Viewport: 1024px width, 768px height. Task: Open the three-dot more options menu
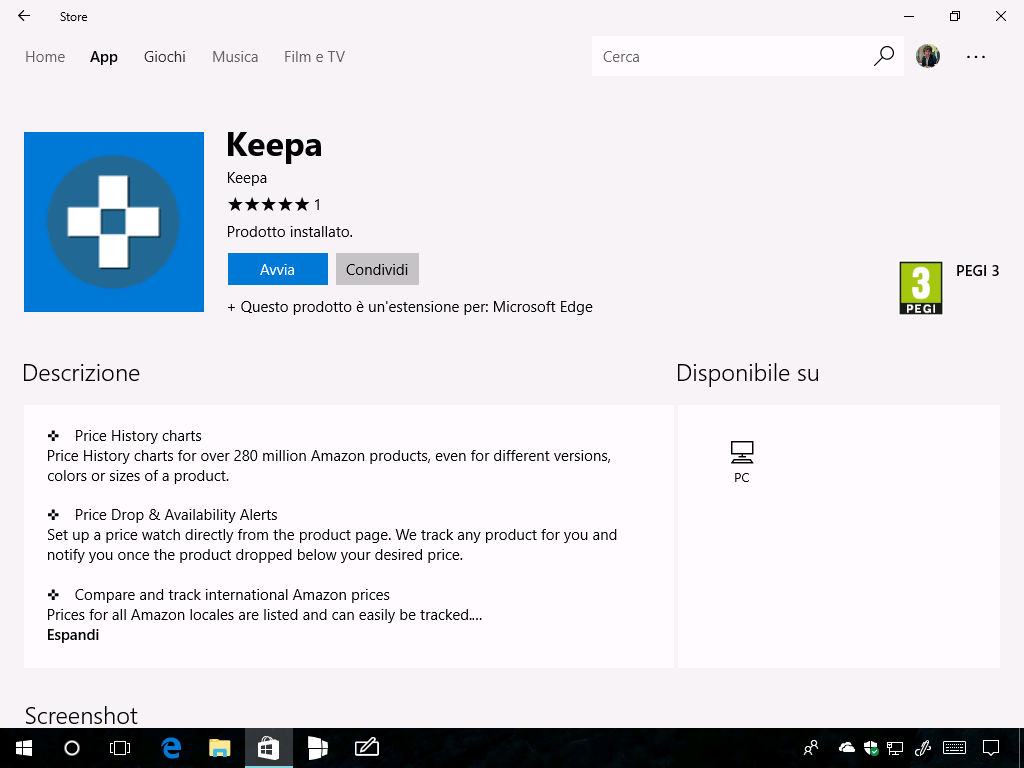coord(976,57)
